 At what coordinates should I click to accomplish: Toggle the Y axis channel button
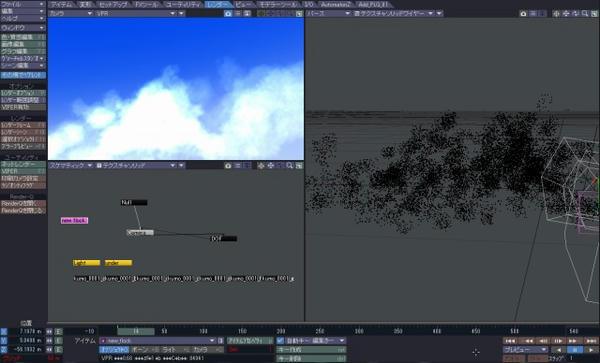(4, 340)
